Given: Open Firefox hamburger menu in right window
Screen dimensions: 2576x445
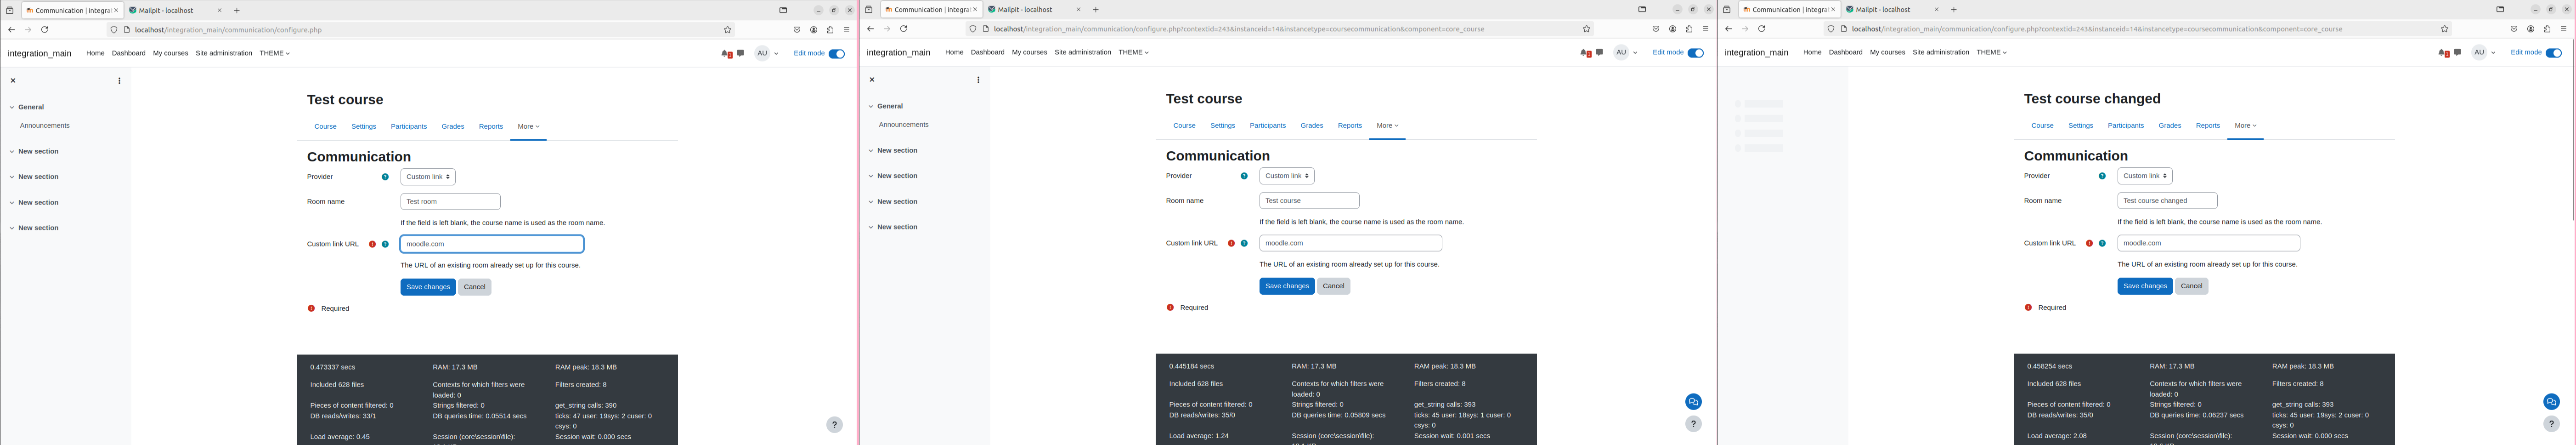Looking at the screenshot, I should point(2563,29).
